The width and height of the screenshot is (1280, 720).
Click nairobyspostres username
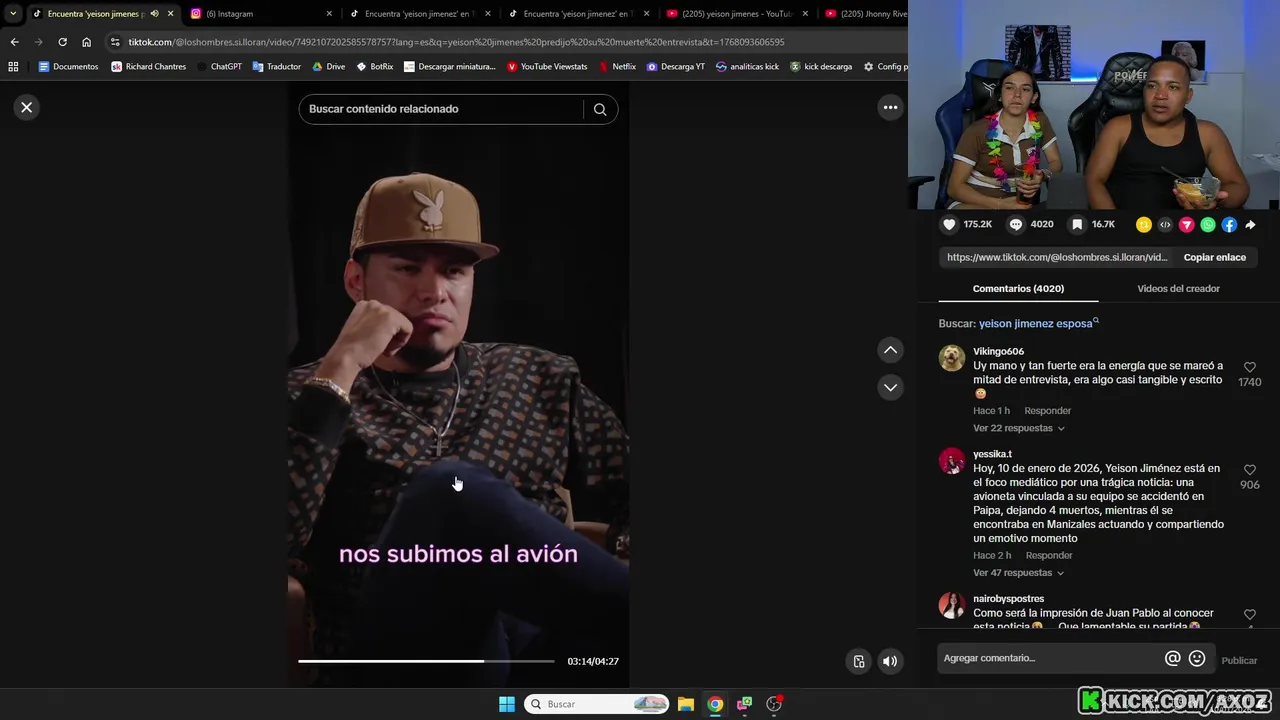click(1008, 599)
